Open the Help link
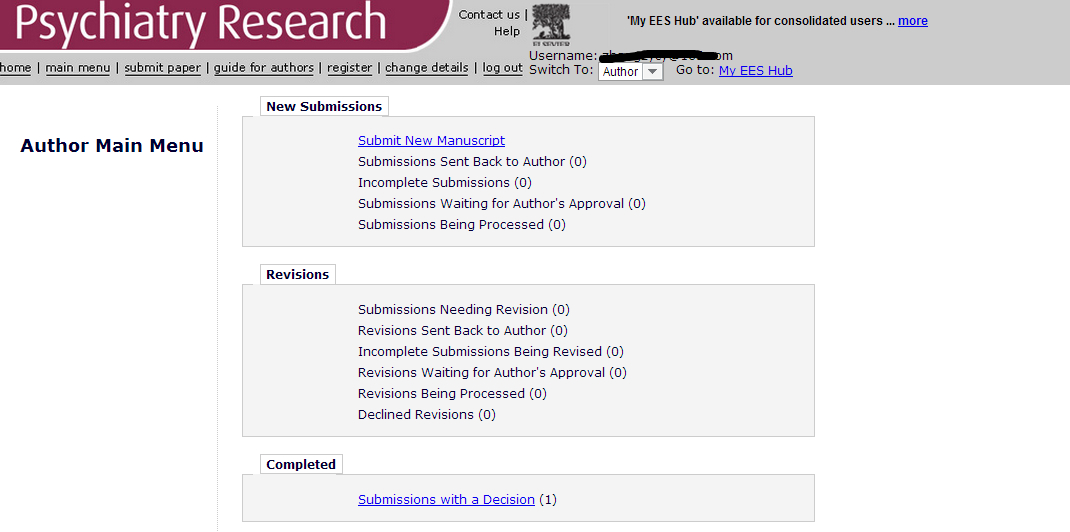 [507, 31]
